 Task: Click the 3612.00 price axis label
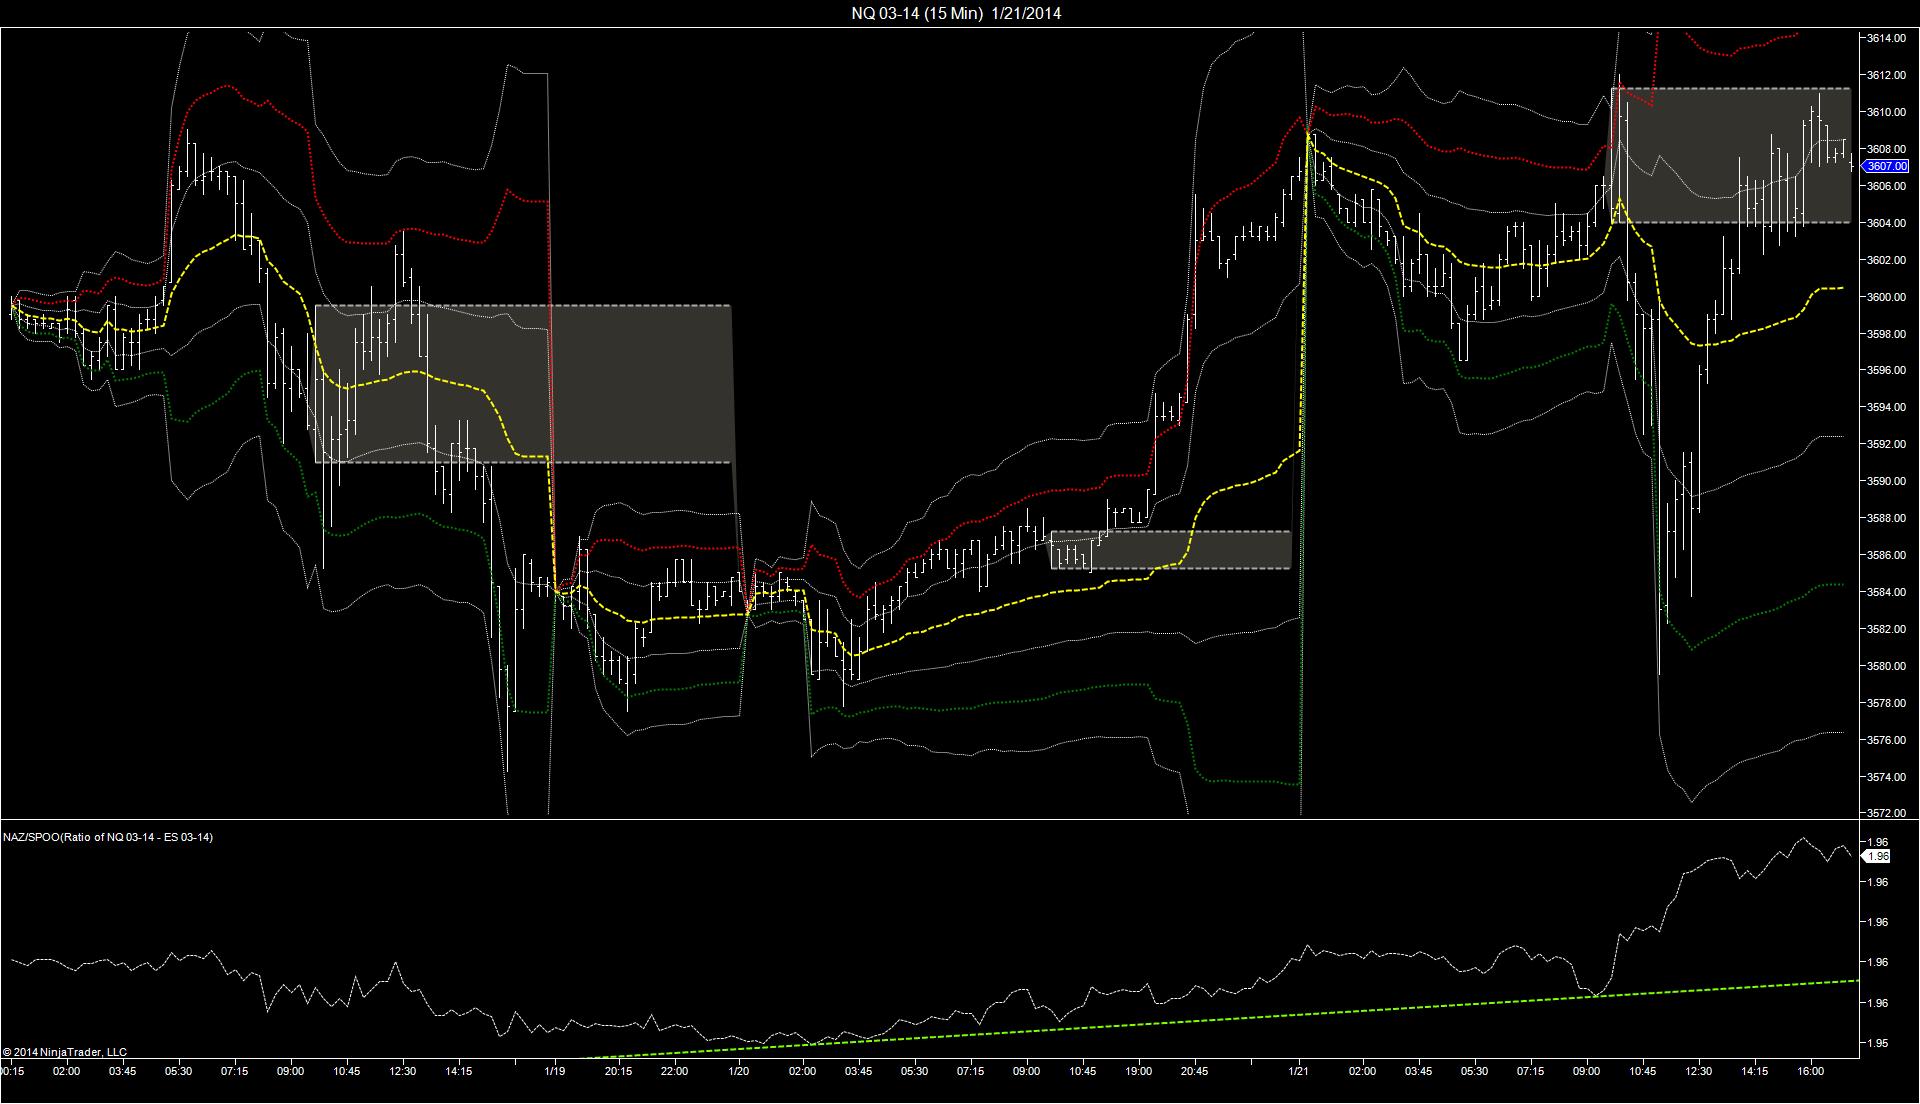(x=1886, y=75)
